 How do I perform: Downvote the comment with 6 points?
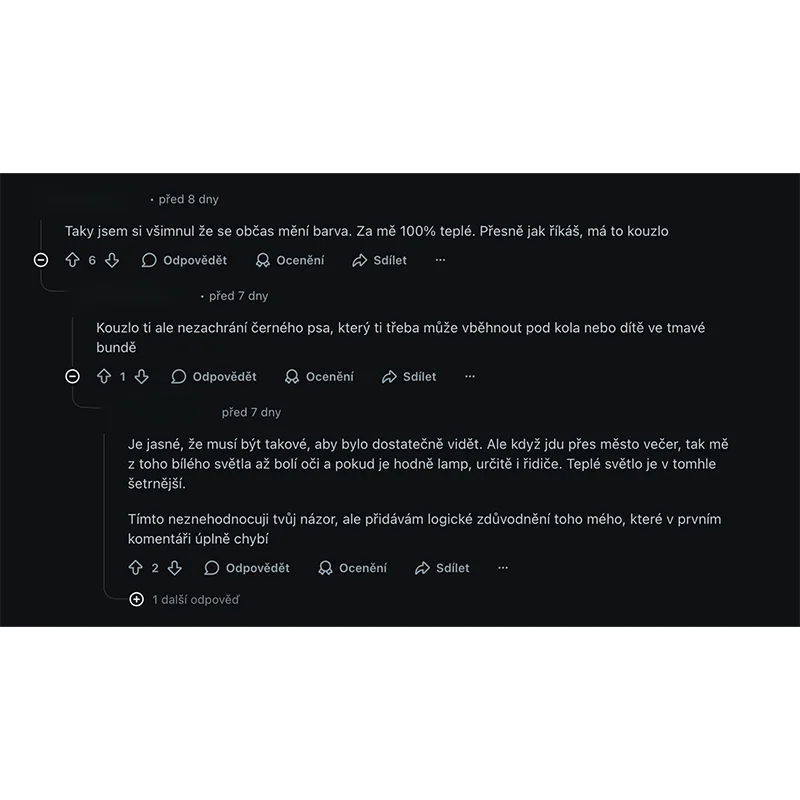[112, 260]
